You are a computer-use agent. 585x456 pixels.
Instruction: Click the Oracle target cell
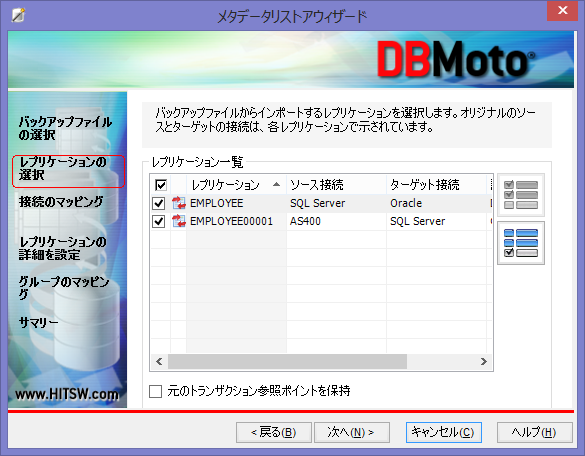[437, 203]
